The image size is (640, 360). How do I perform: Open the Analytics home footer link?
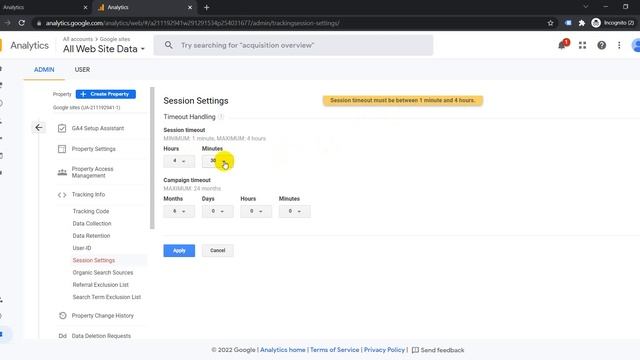point(283,350)
